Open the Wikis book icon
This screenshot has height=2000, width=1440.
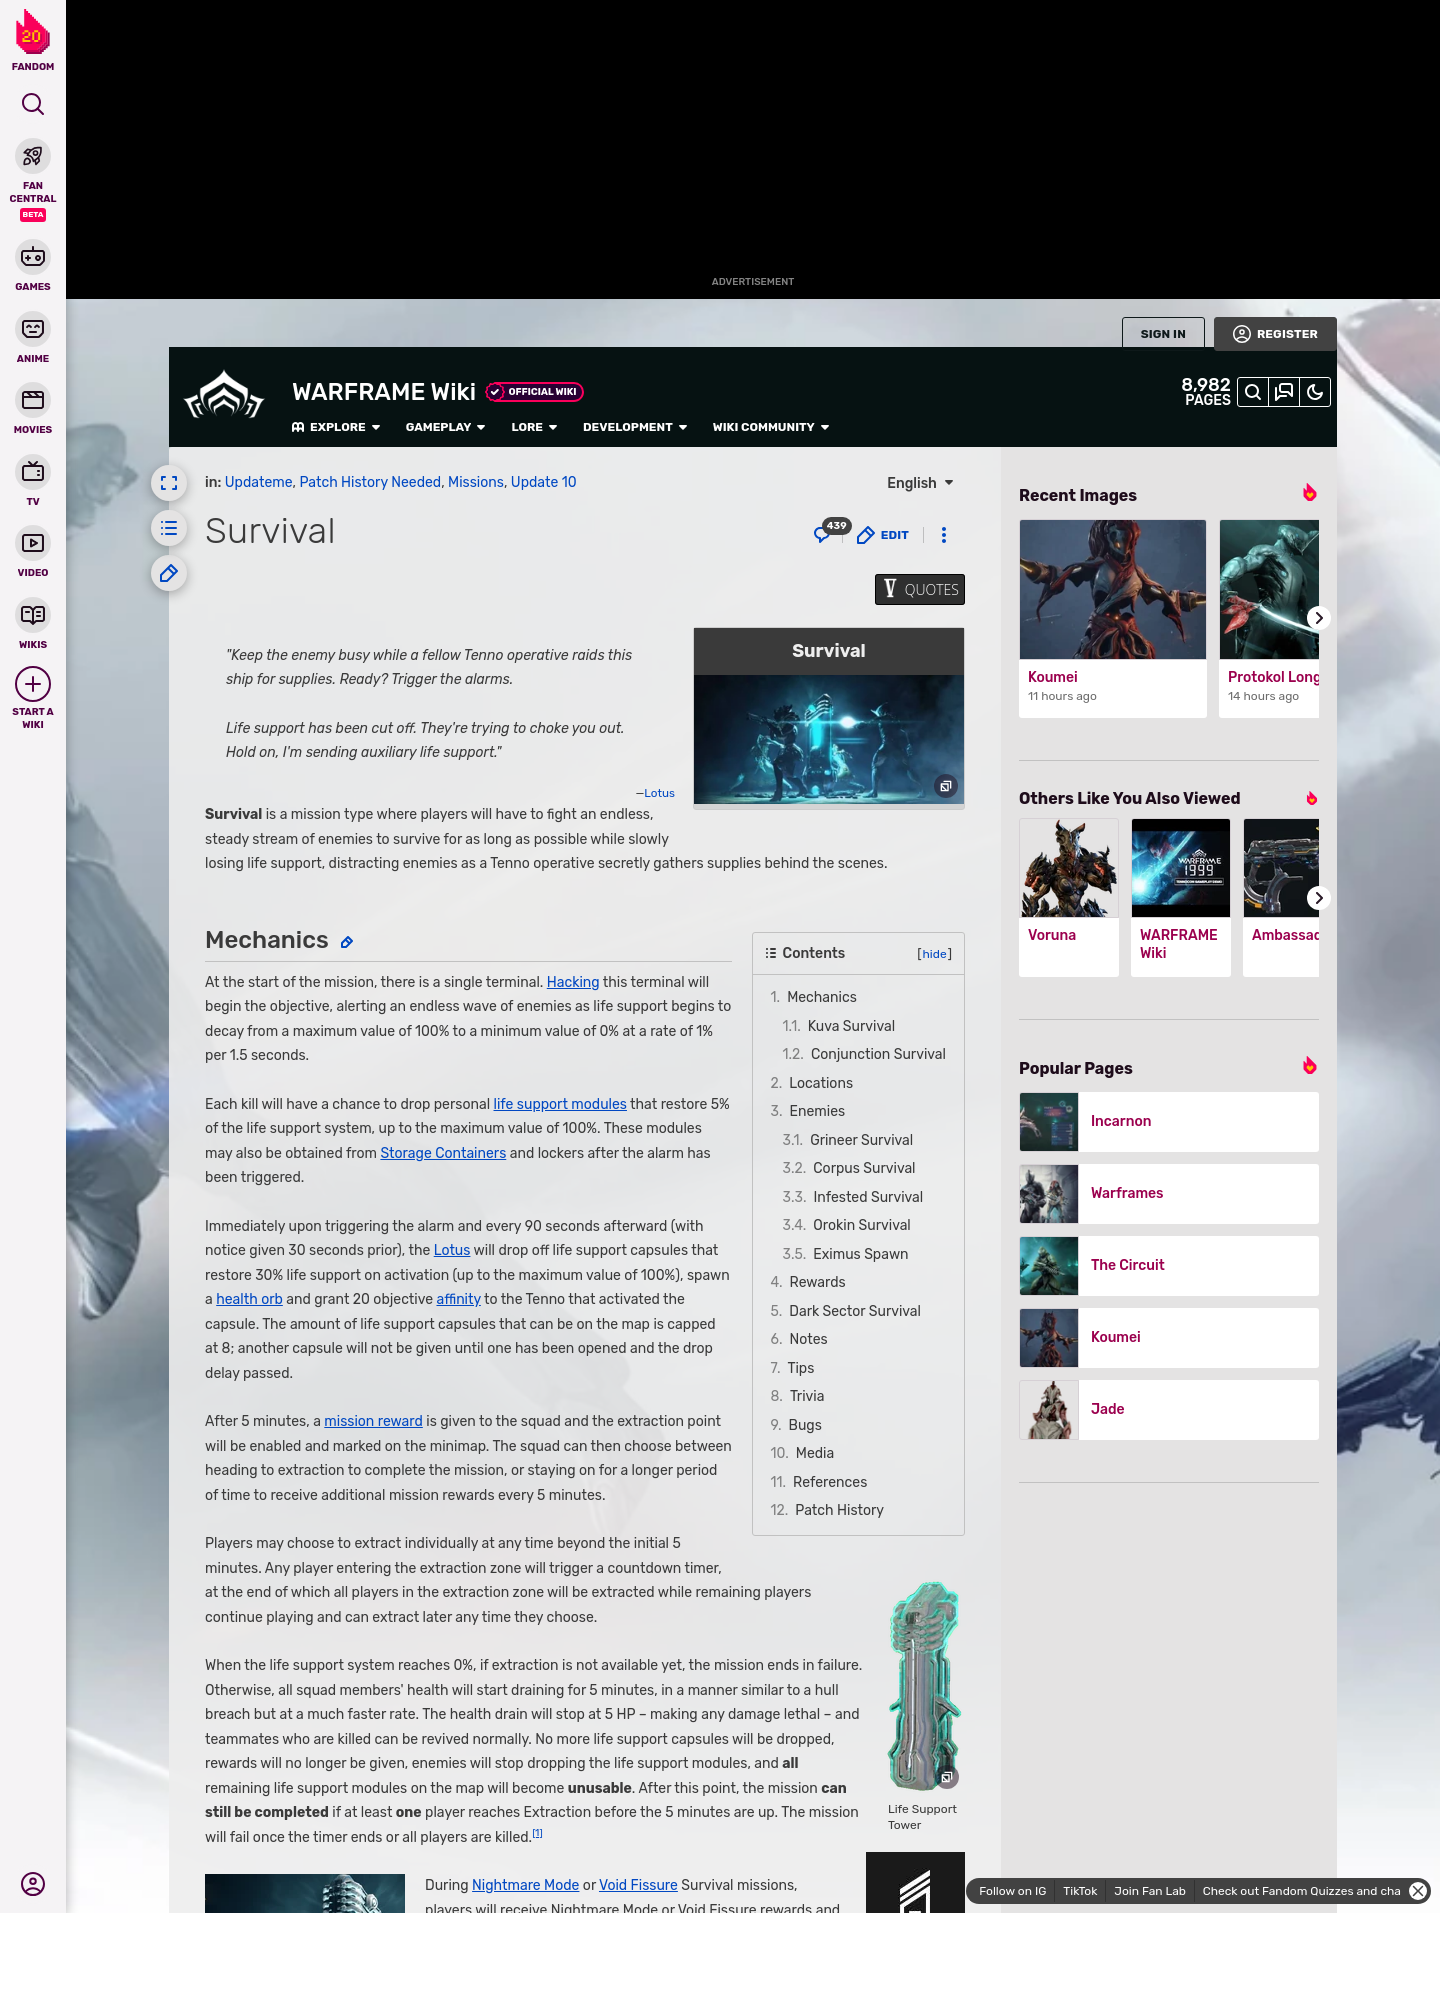(x=33, y=614)
